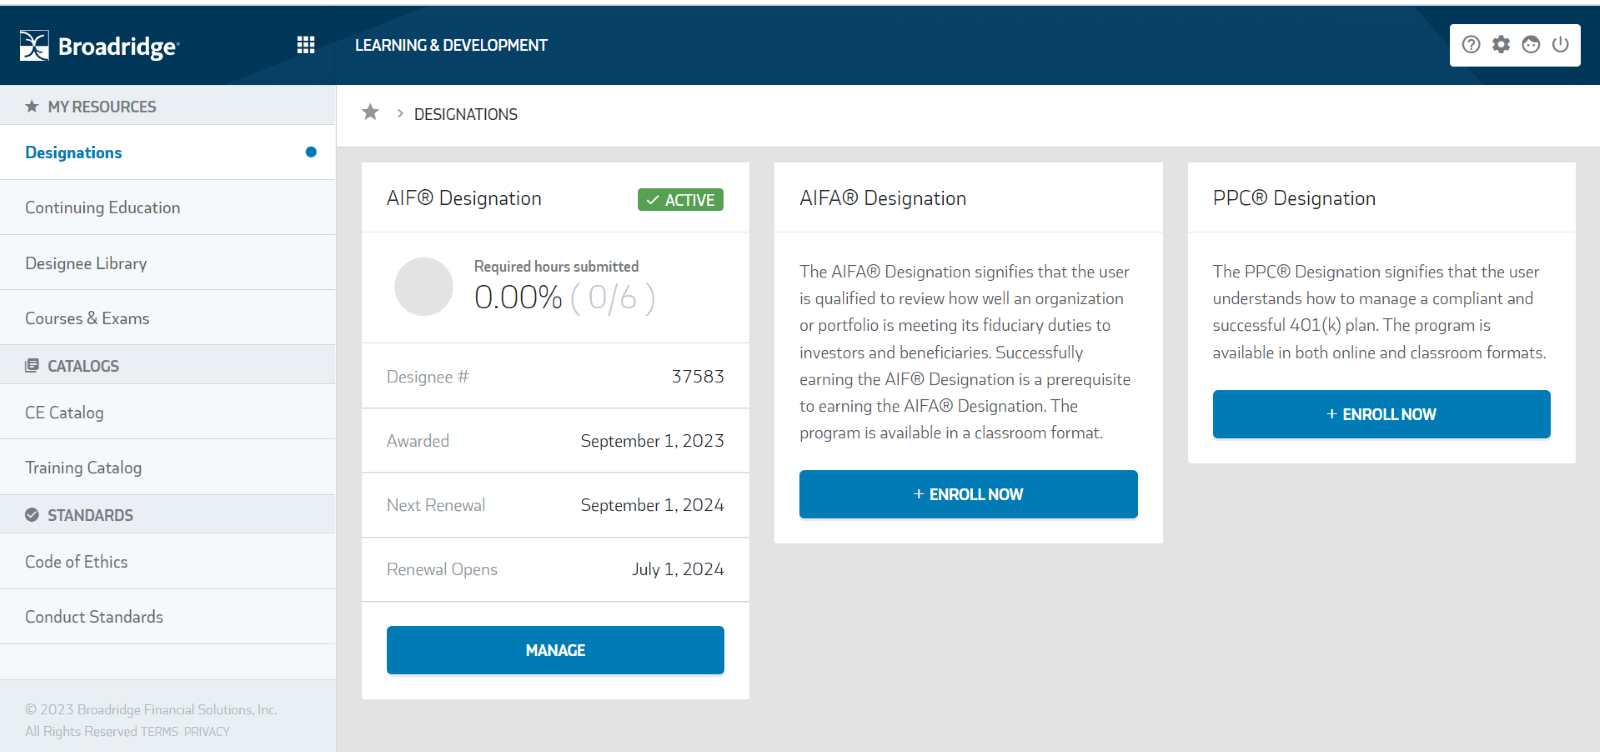The image size is (1600, 752).
Task: Click awarded date September 1, 2023
Action: [652, 441]
